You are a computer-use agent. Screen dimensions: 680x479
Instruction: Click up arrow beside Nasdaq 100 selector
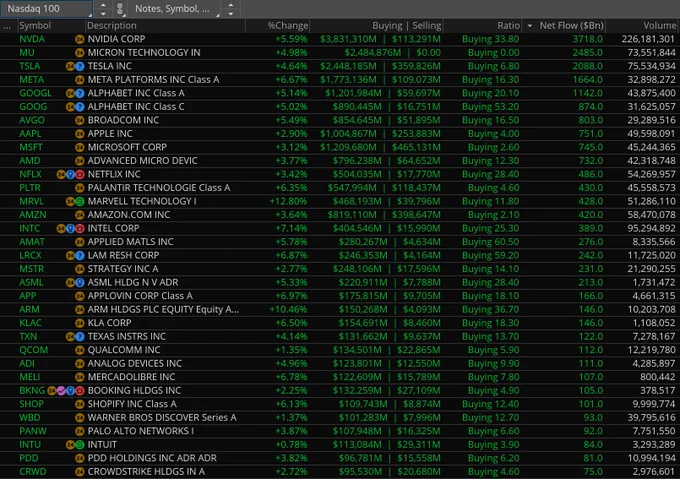click(x=103, y=5)
